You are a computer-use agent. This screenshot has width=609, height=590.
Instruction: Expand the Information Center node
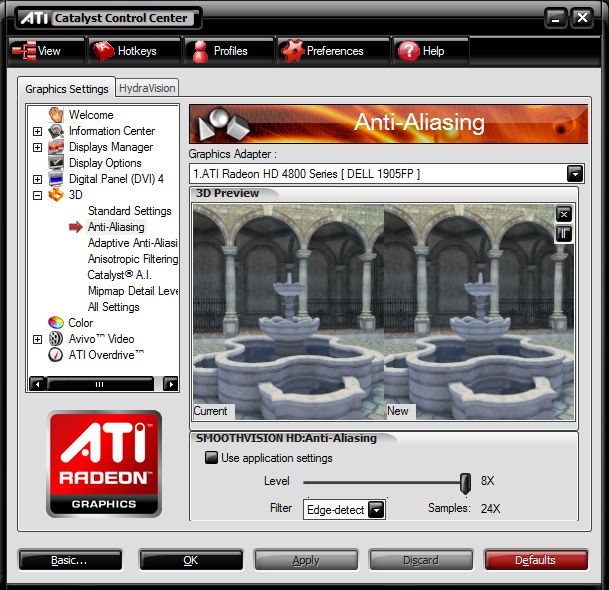coord(37,131)
